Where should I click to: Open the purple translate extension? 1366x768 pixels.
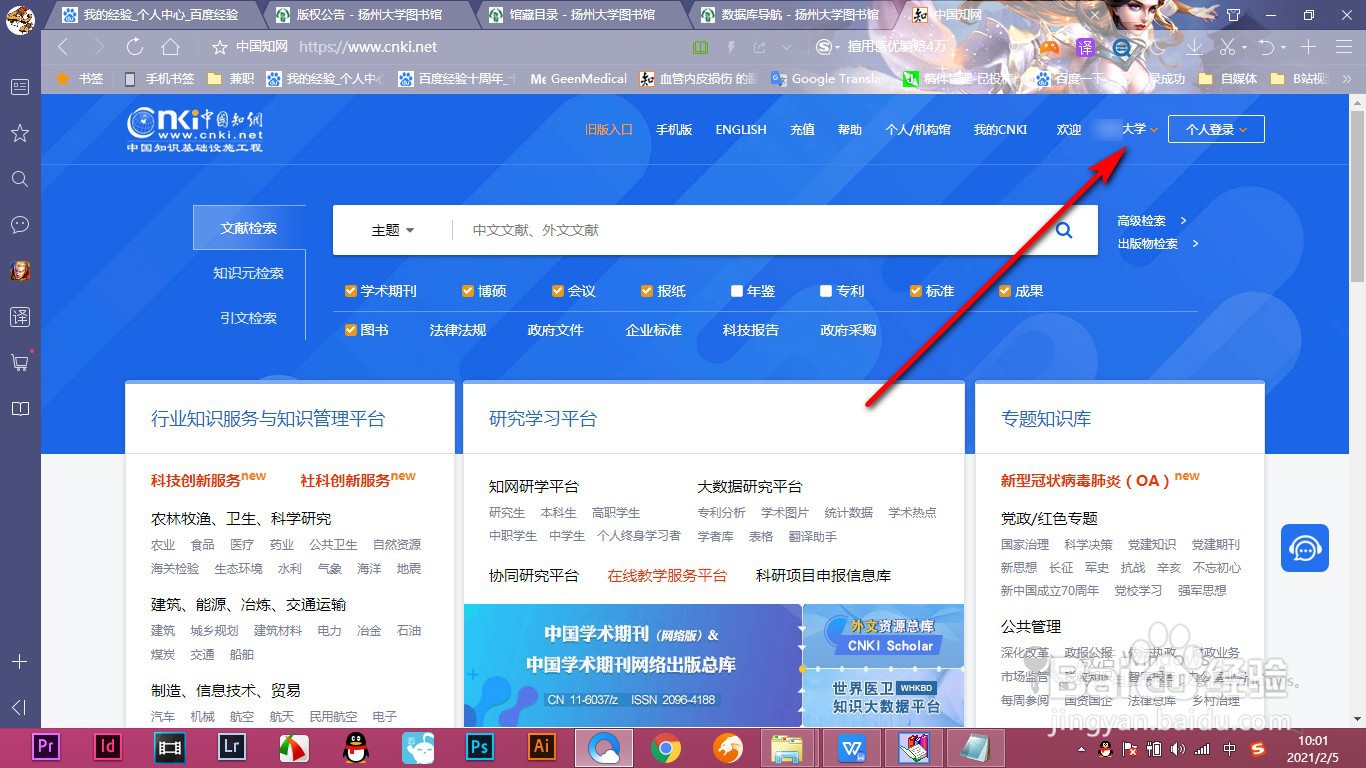pyautogui.click(x=1085, y=47)
